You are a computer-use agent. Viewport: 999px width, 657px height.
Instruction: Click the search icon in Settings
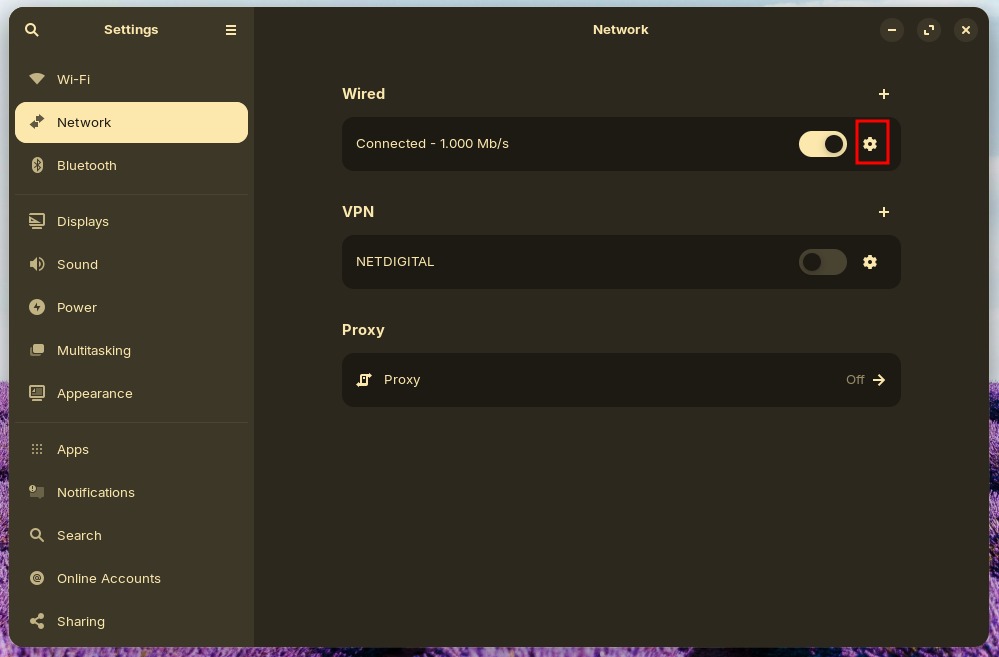tap(32, 29)
